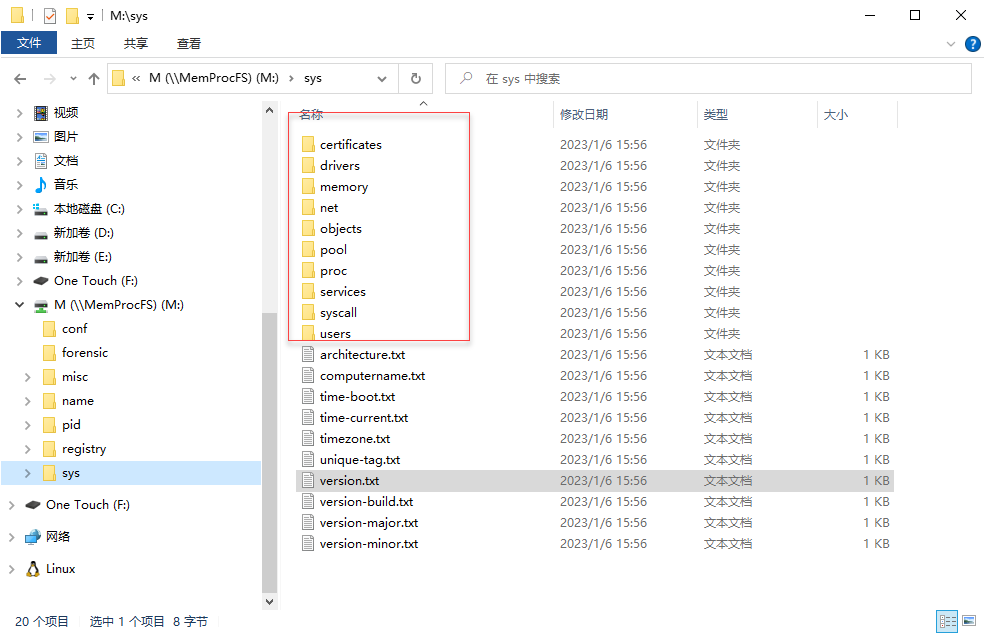This screenshot has height=634, width=985.
Task: Select the version-minor.txt file name
Action: point(369,544)
